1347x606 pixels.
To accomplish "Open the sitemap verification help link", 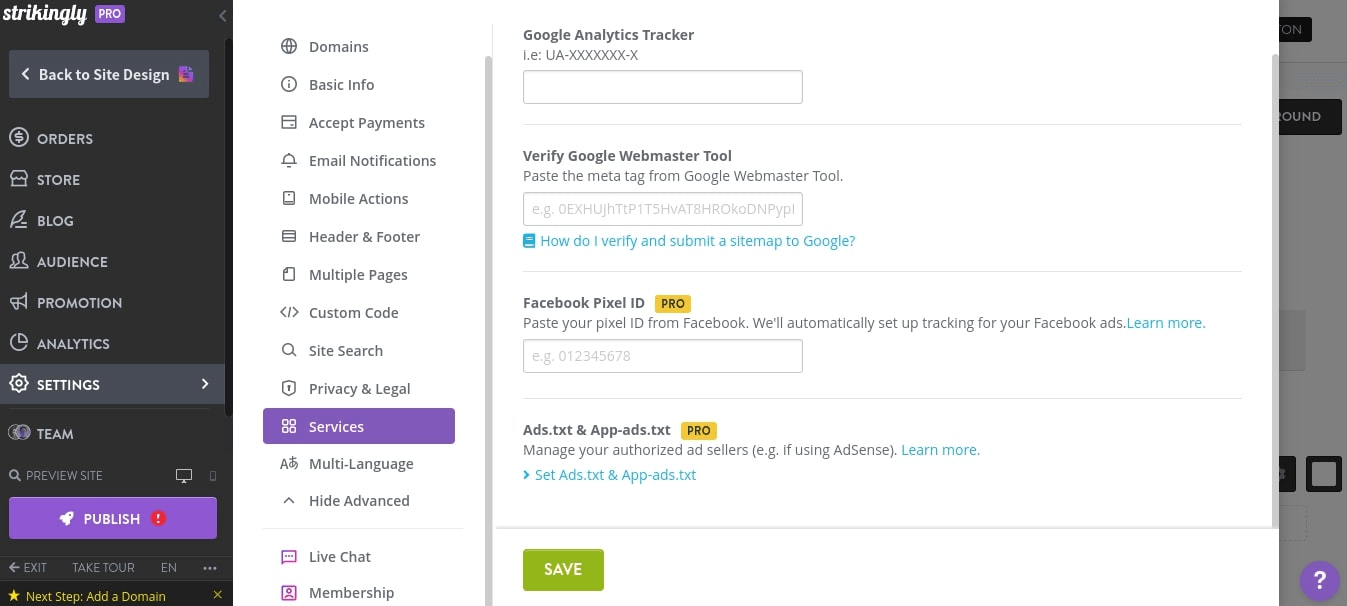I will point(697,240).
